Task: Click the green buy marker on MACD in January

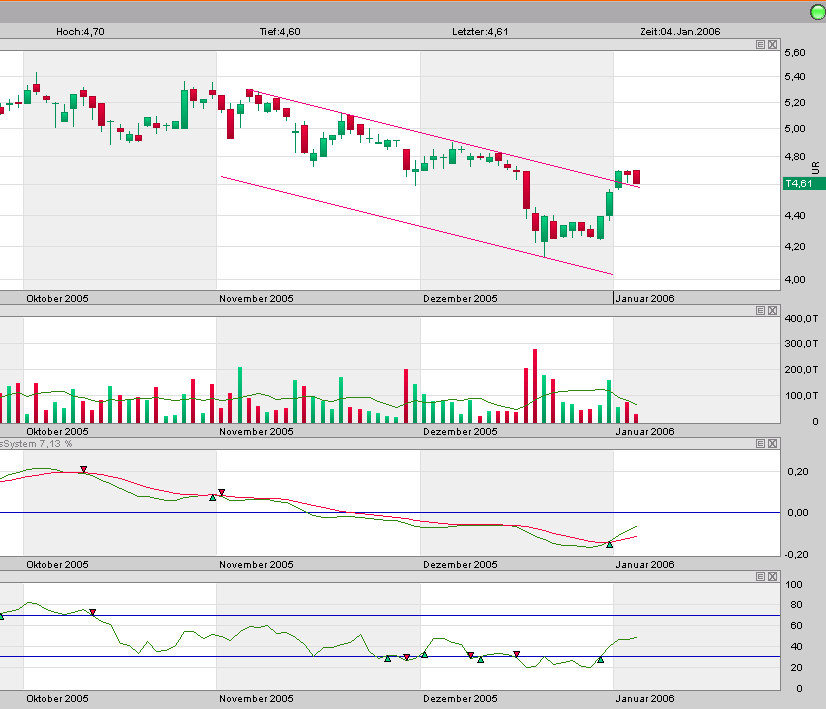Action: click(609, 545)
